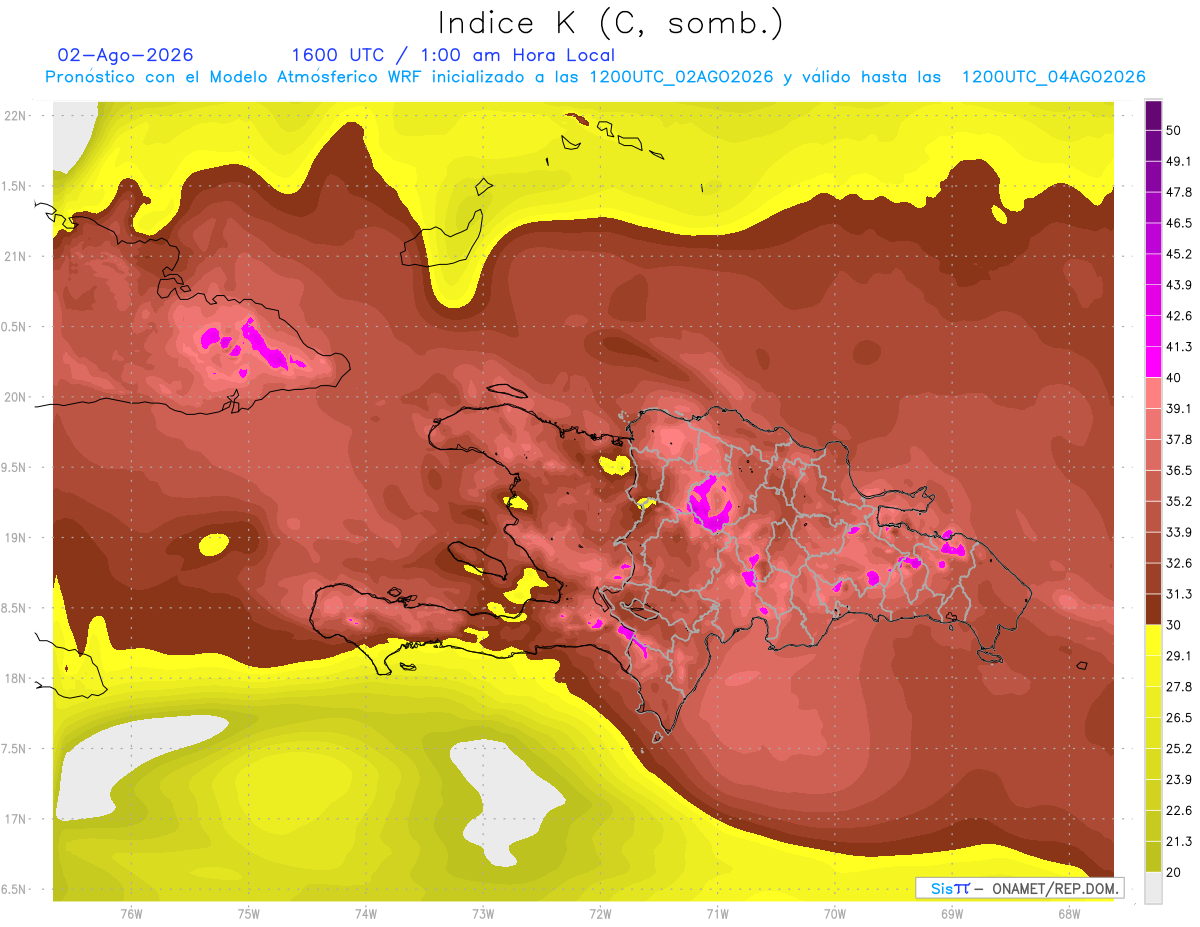1200x927 pixels.
Task: Select the pink legend band between 39.1 and 40
Action: pyautogui.click(x=1153, y=393)
